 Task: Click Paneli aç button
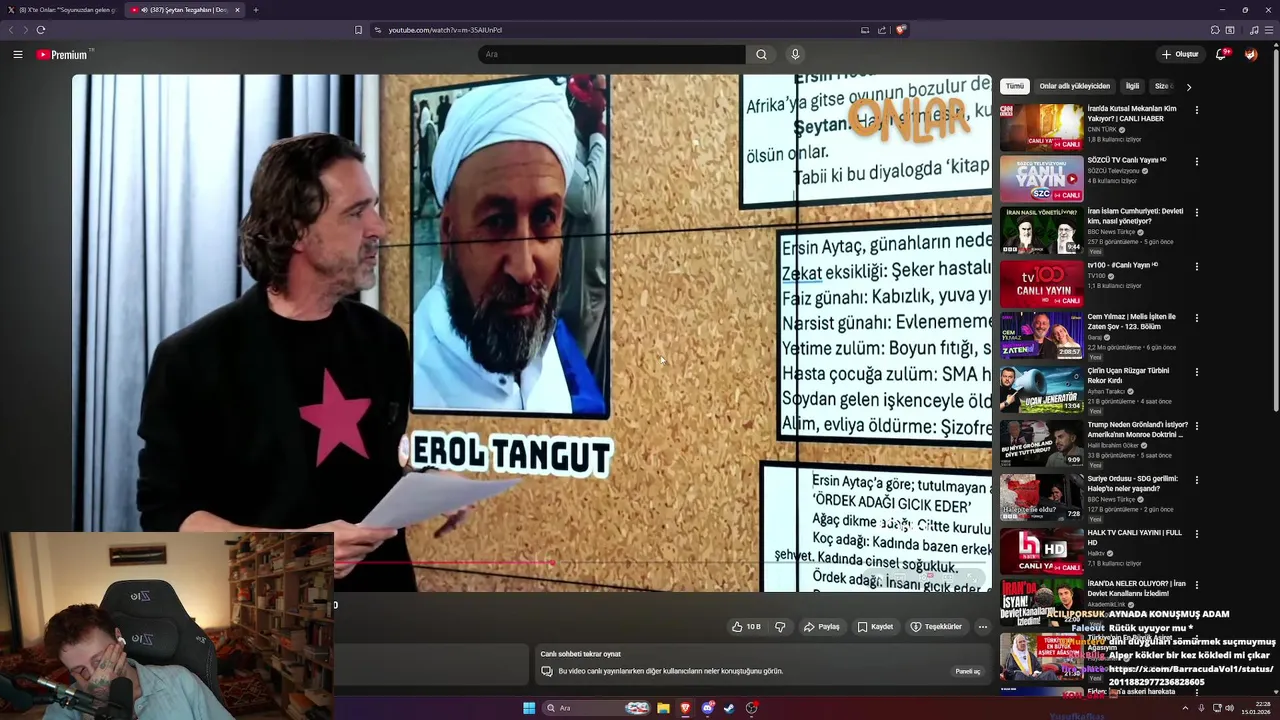coord(968,671)
